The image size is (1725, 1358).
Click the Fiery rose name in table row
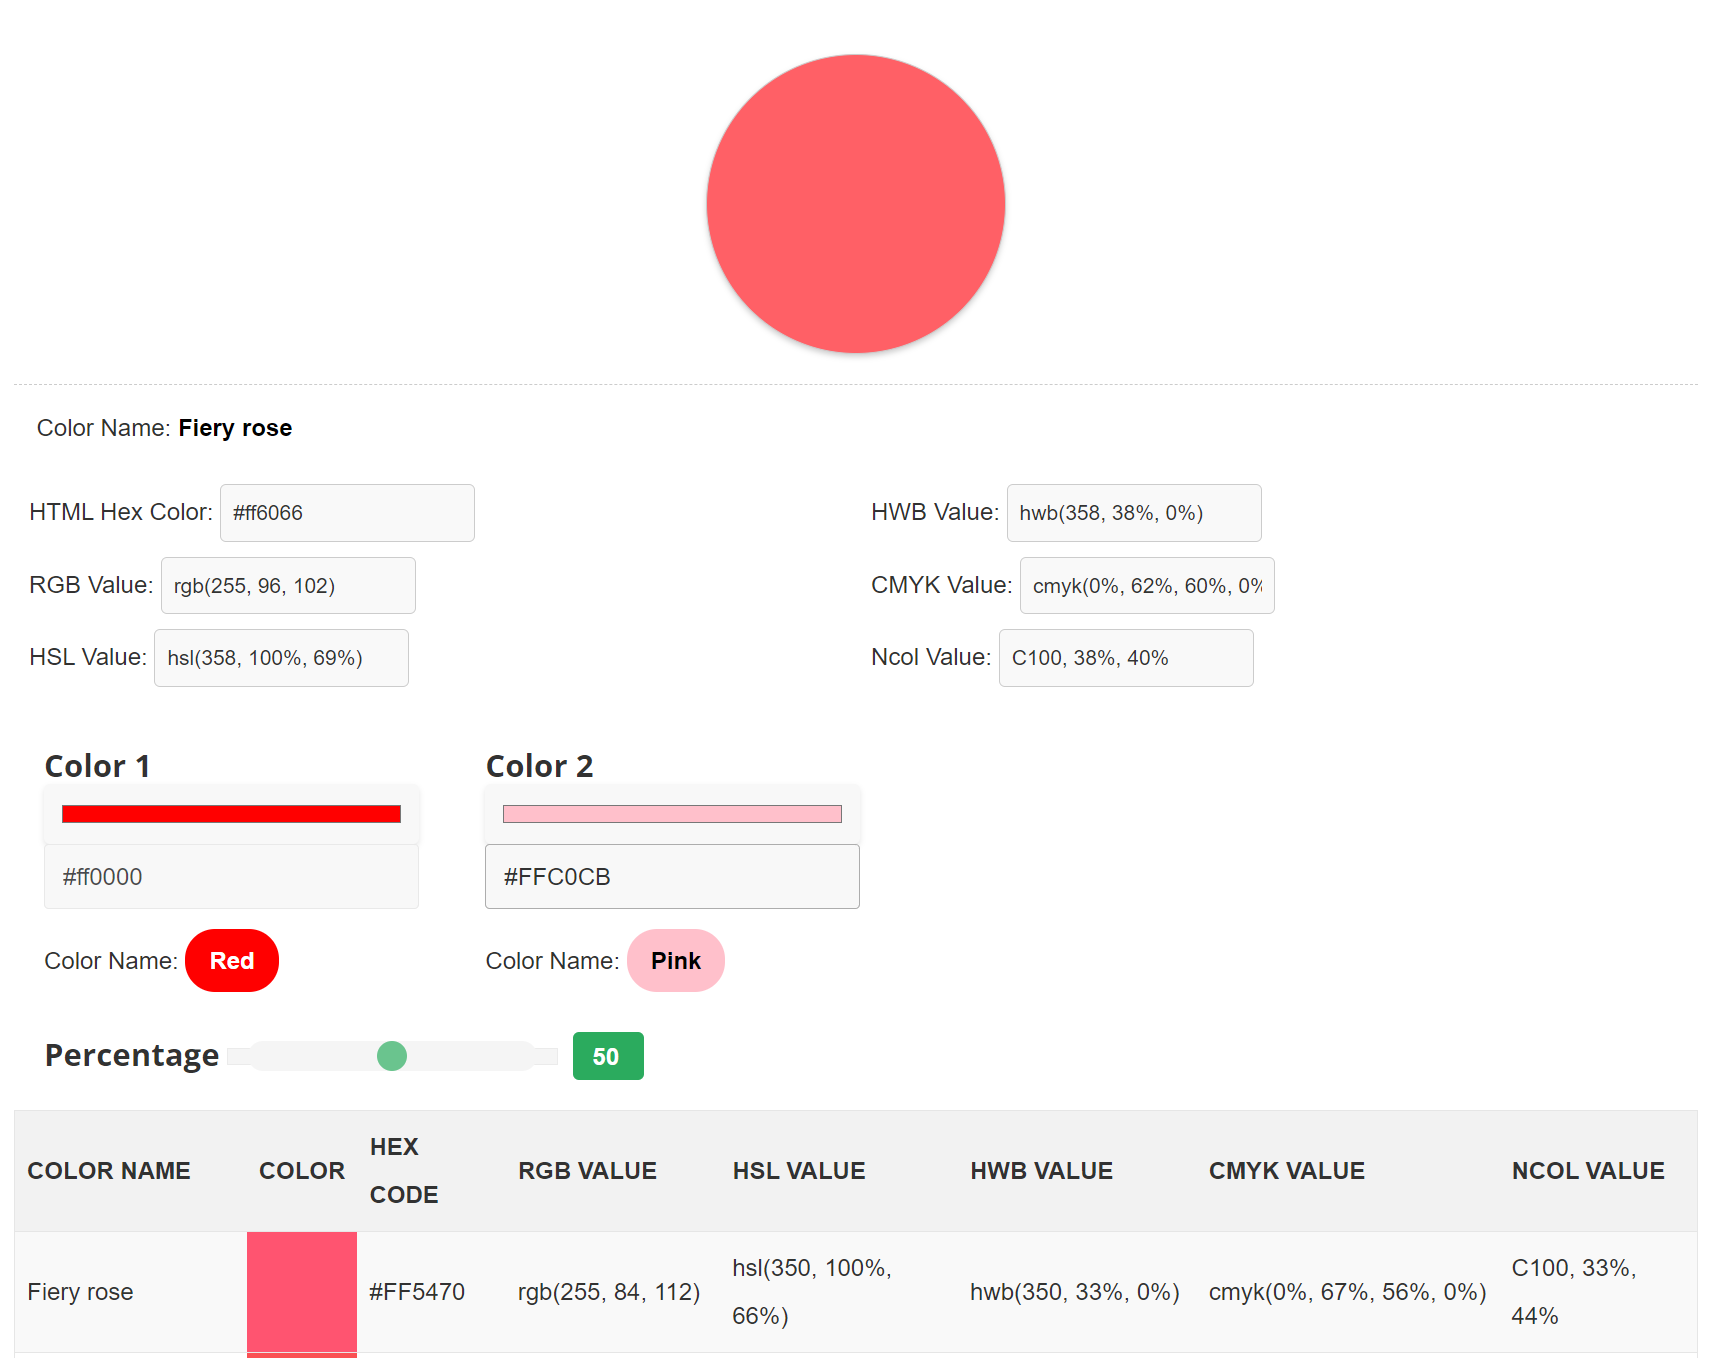[x=80, y=1292]
